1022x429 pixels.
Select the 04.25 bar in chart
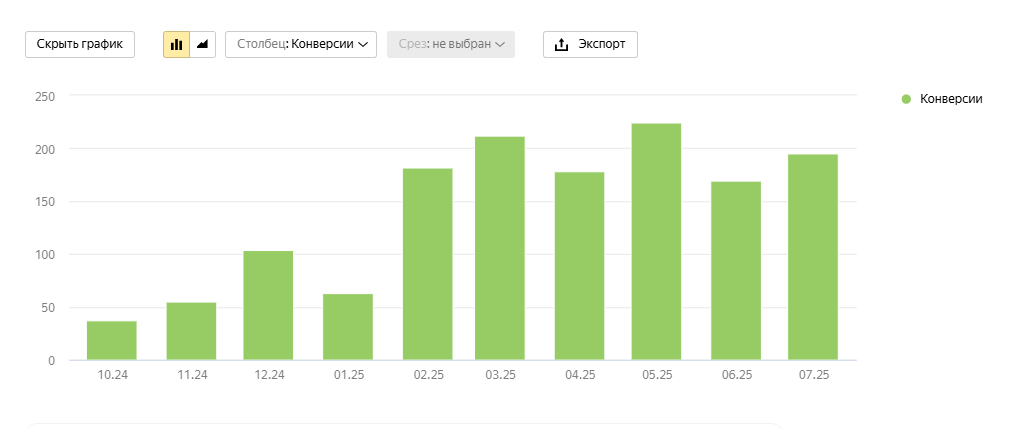579,266
